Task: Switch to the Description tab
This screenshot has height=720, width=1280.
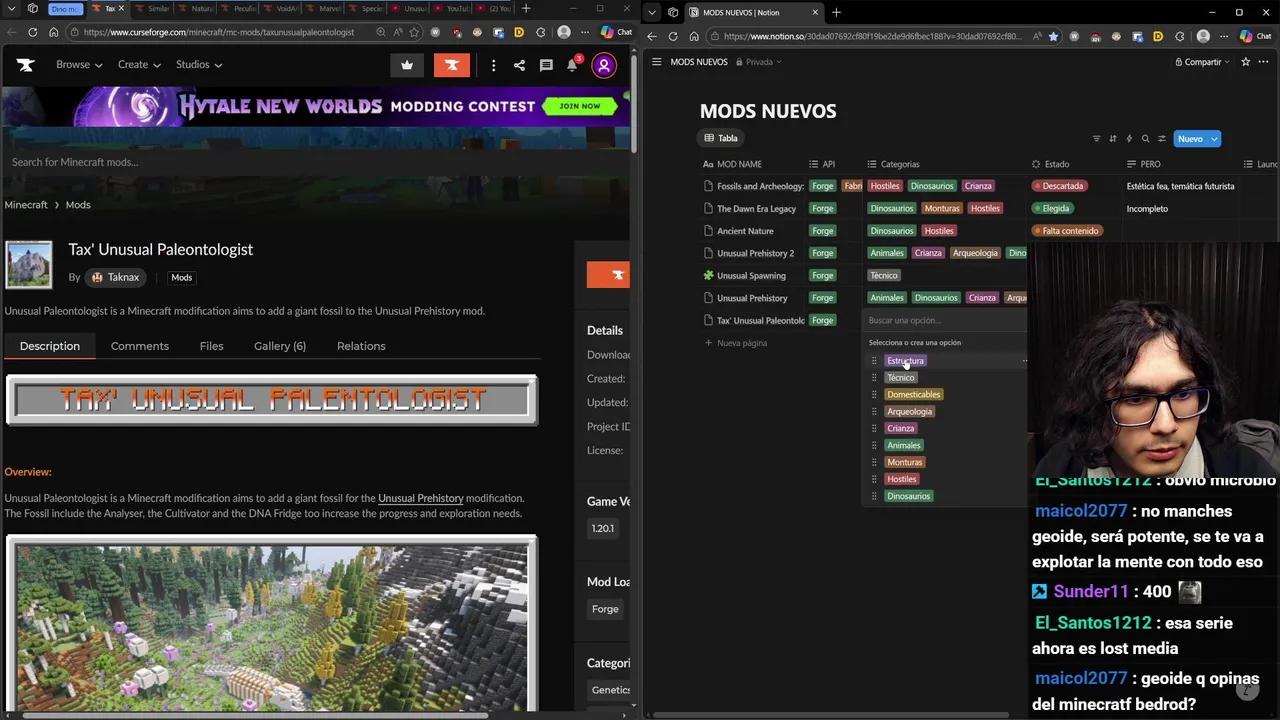Action: [x=50, y=346]
